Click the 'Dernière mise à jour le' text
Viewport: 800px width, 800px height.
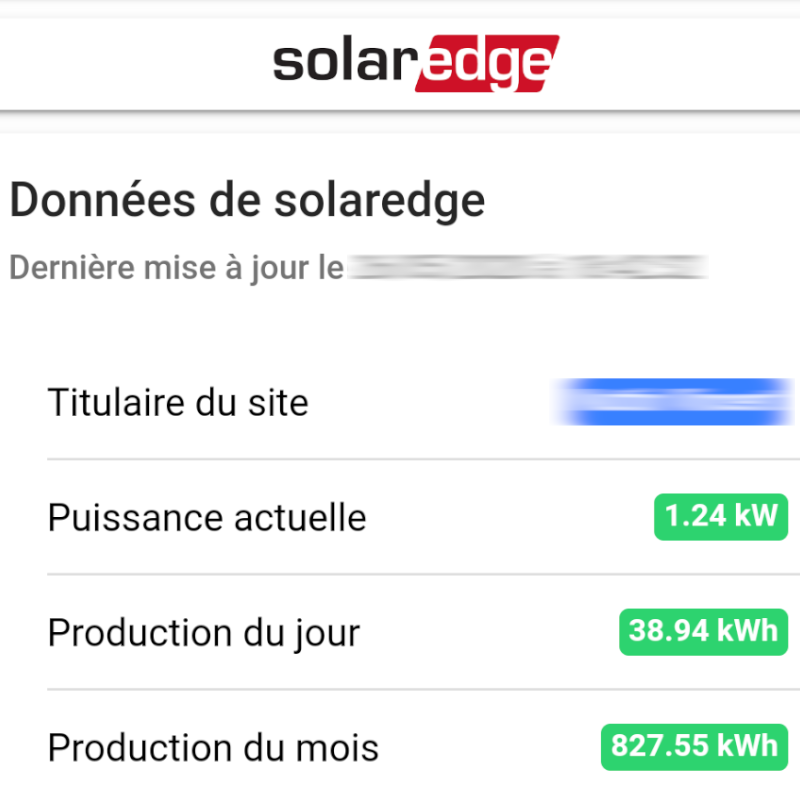[177, 268]
